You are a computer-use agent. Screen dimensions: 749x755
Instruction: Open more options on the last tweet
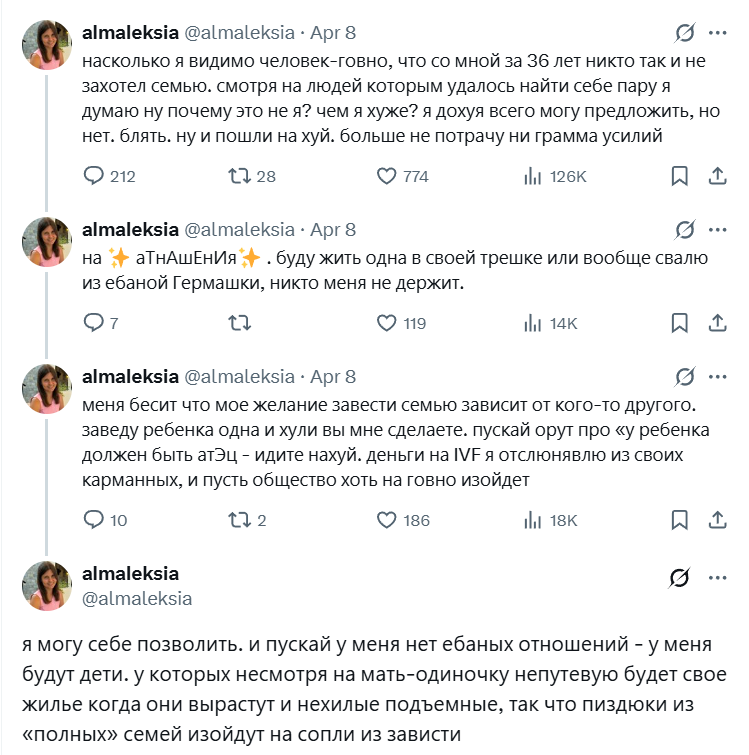point(717,579)
